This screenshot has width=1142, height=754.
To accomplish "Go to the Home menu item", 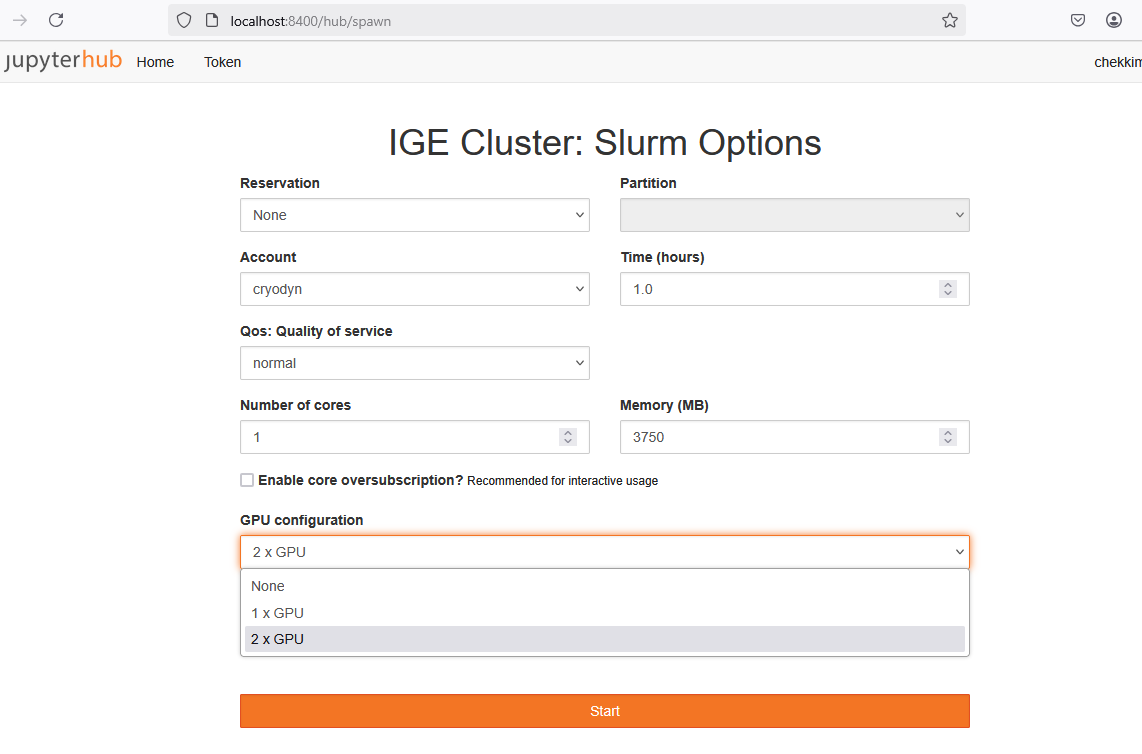I will [x=155, y=62].
